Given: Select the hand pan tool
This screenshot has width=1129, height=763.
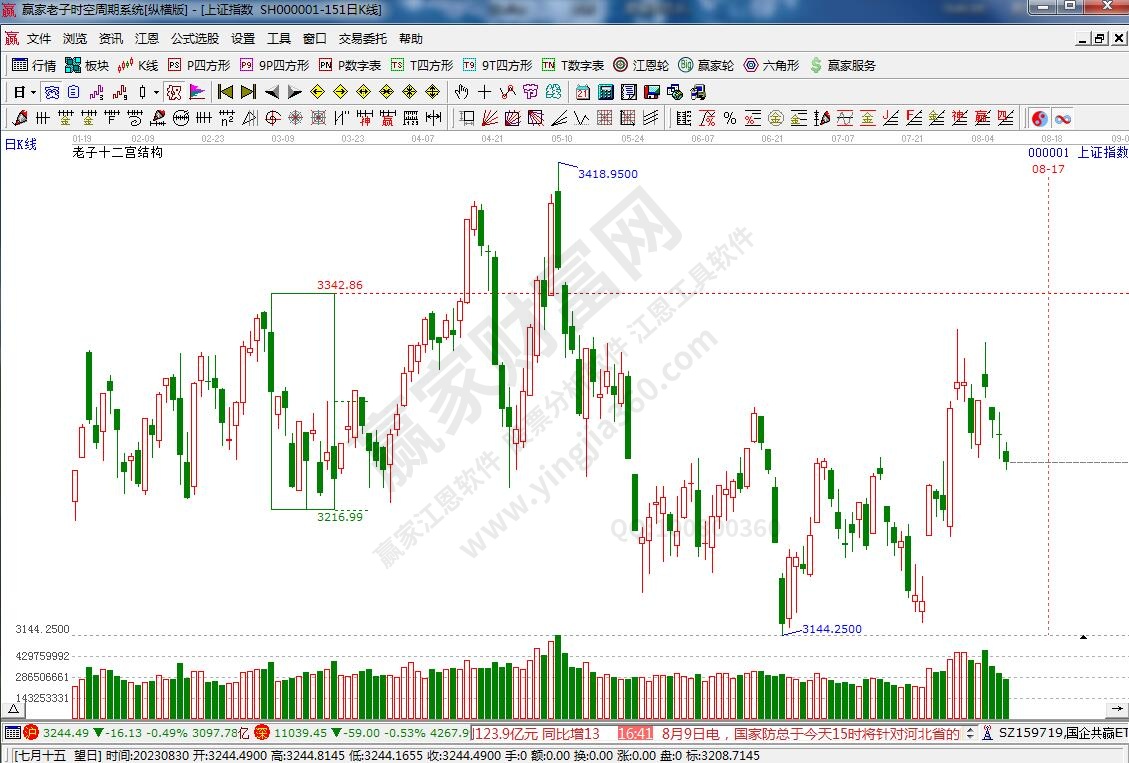Looking at the screenshot, I should [x=461, y=92].
